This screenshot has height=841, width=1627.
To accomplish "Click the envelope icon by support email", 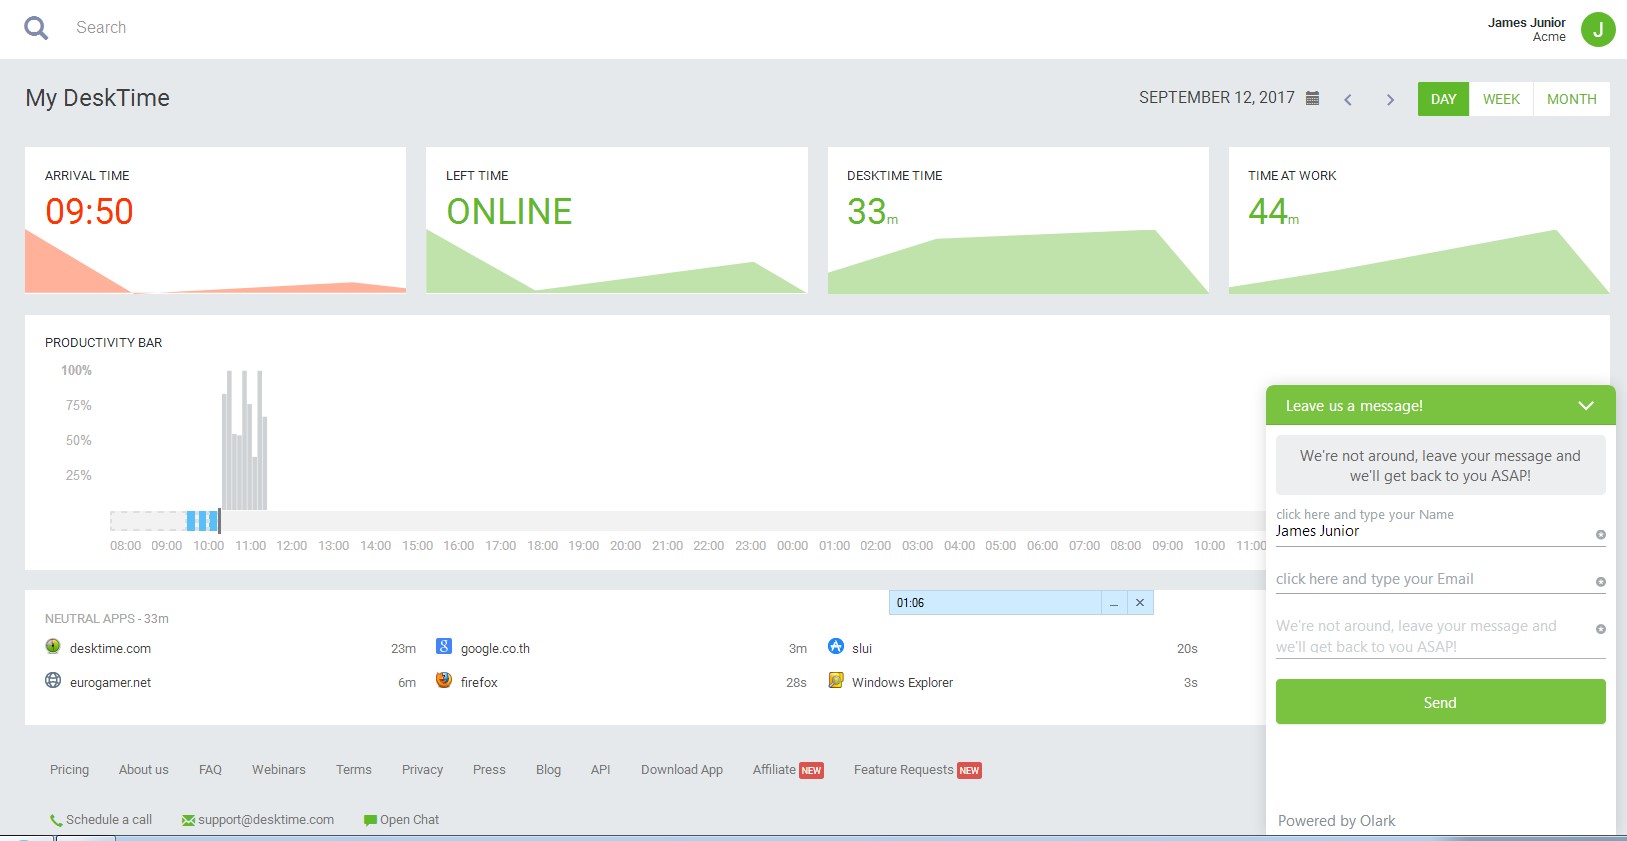I will click(188, 821).
